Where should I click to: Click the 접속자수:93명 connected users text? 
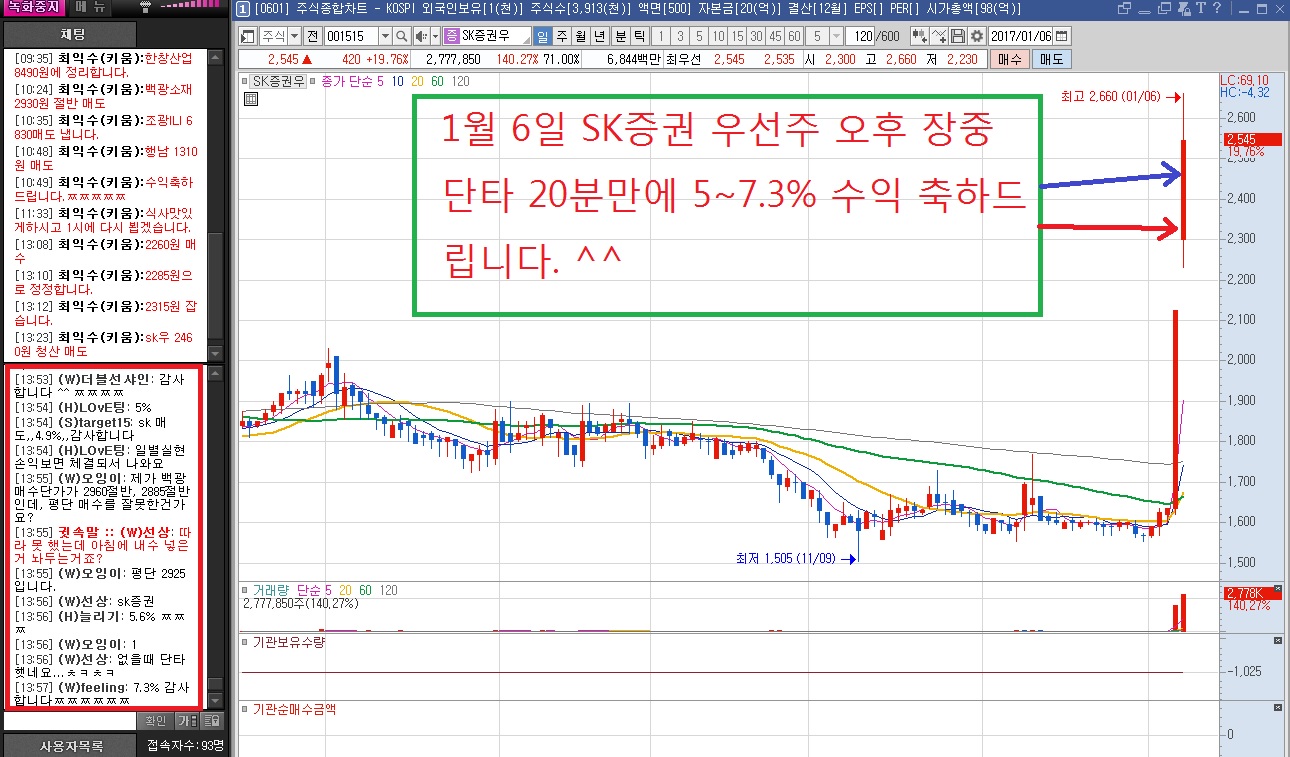[x=185, y=745]
